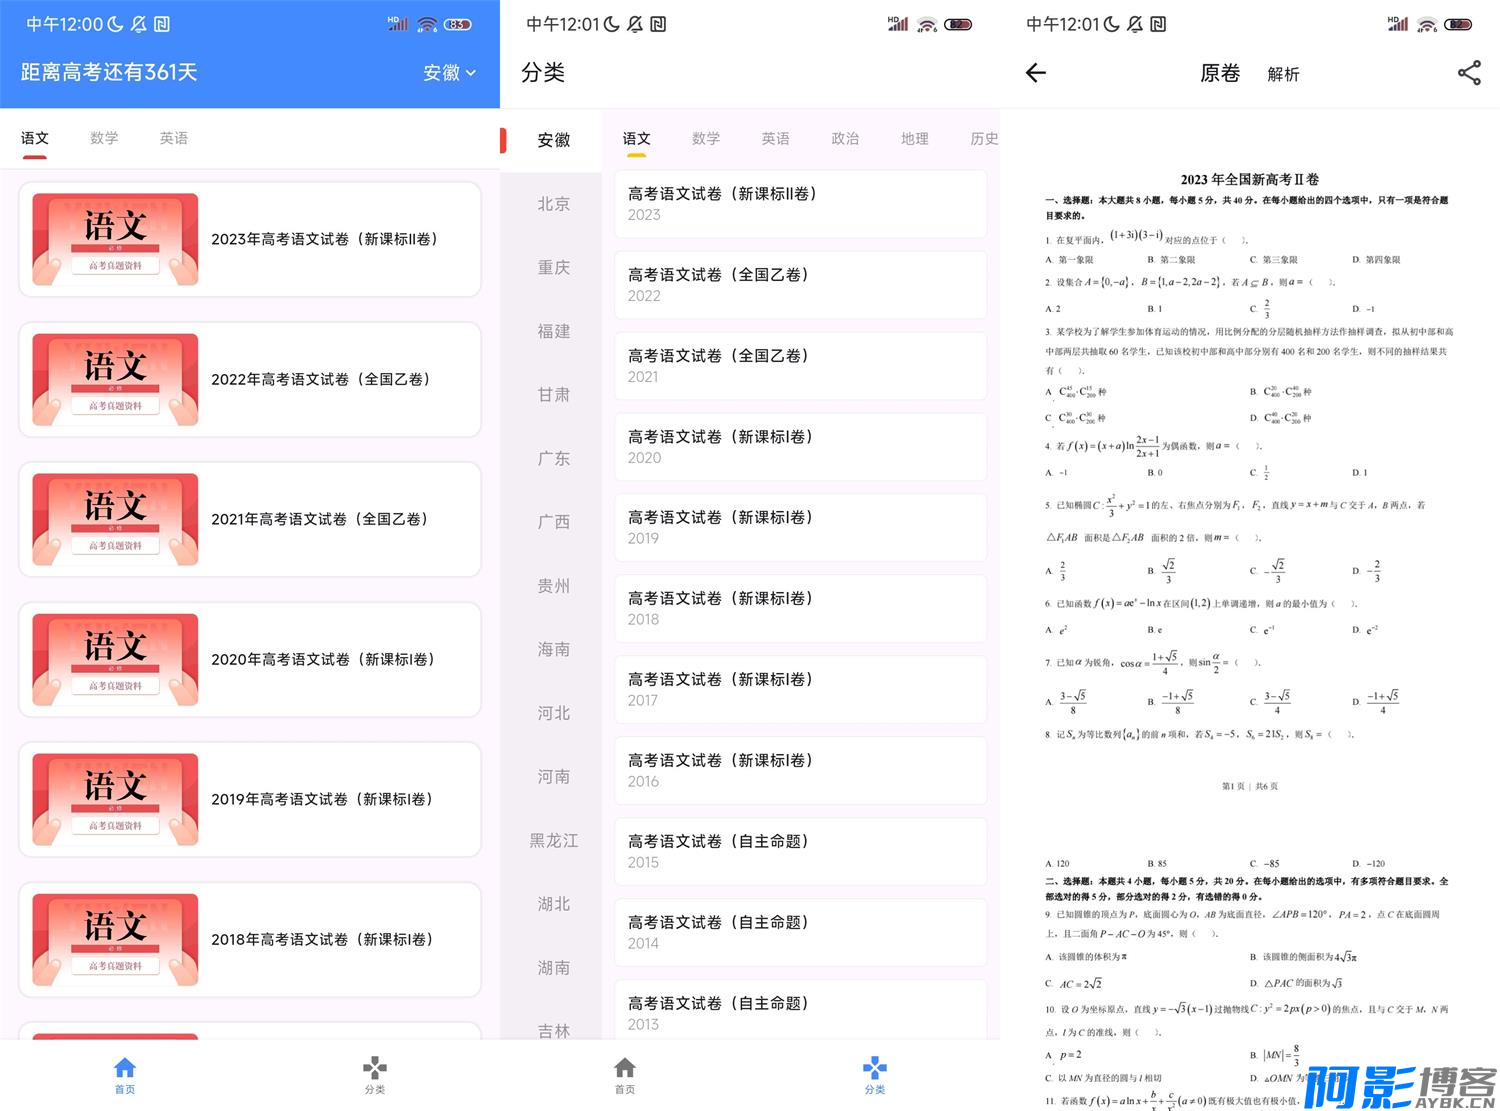Screen dimensions: 1500x1111
Task: Select 英语 tab in category screen
Action: (x=776, y=139)
